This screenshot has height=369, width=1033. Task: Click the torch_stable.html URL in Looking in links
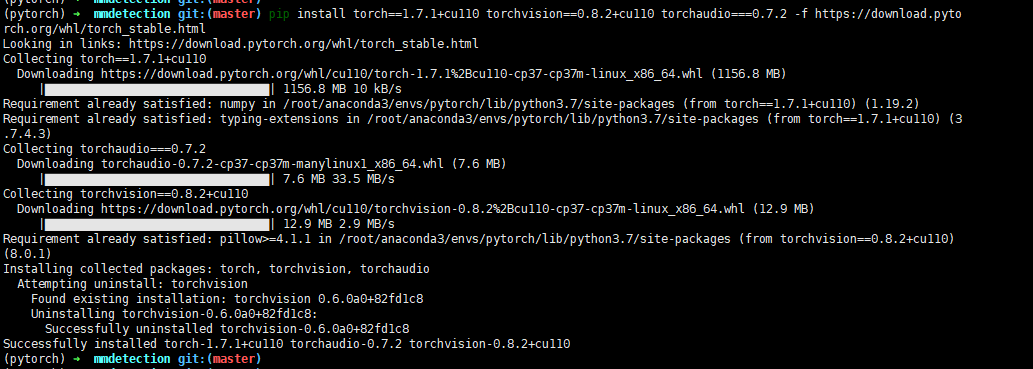tap(304, 44)
